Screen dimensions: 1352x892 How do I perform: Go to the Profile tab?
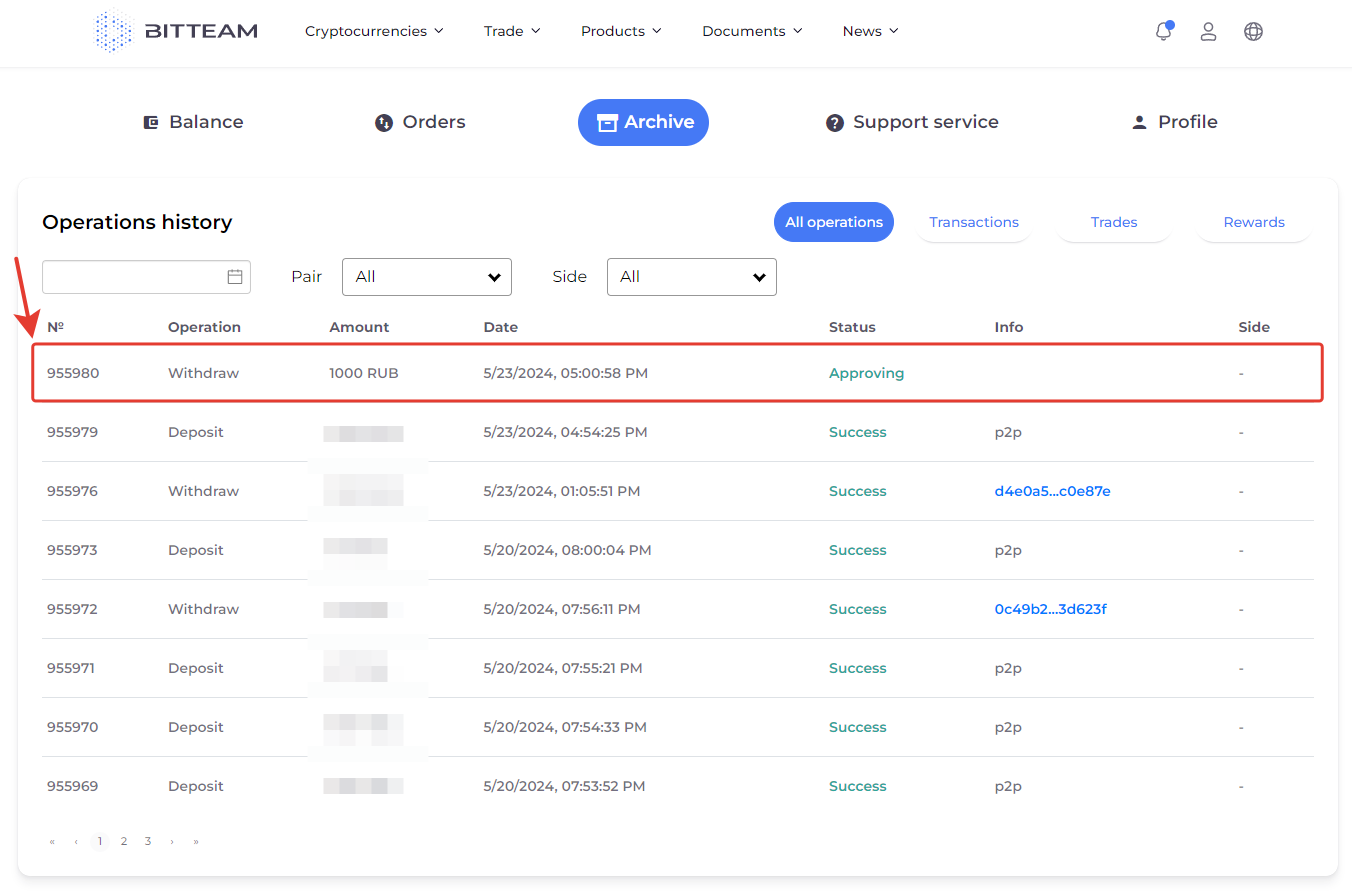click(x=1174, y=122)
